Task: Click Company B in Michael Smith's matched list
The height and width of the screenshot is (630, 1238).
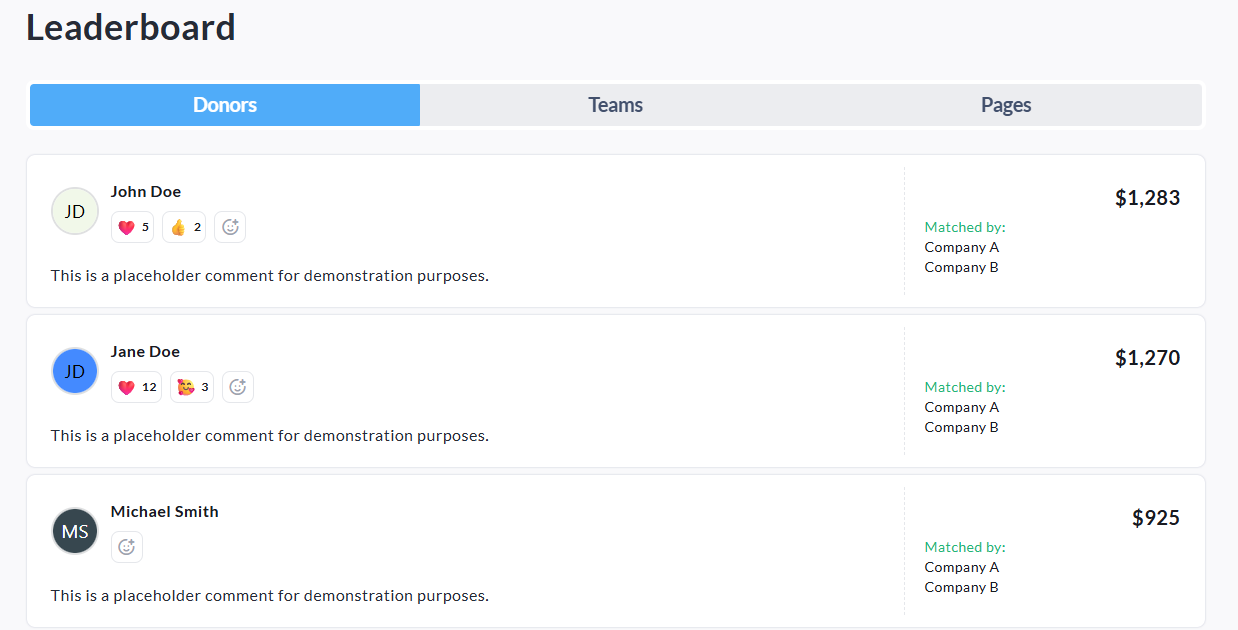Action: (961, 587)
